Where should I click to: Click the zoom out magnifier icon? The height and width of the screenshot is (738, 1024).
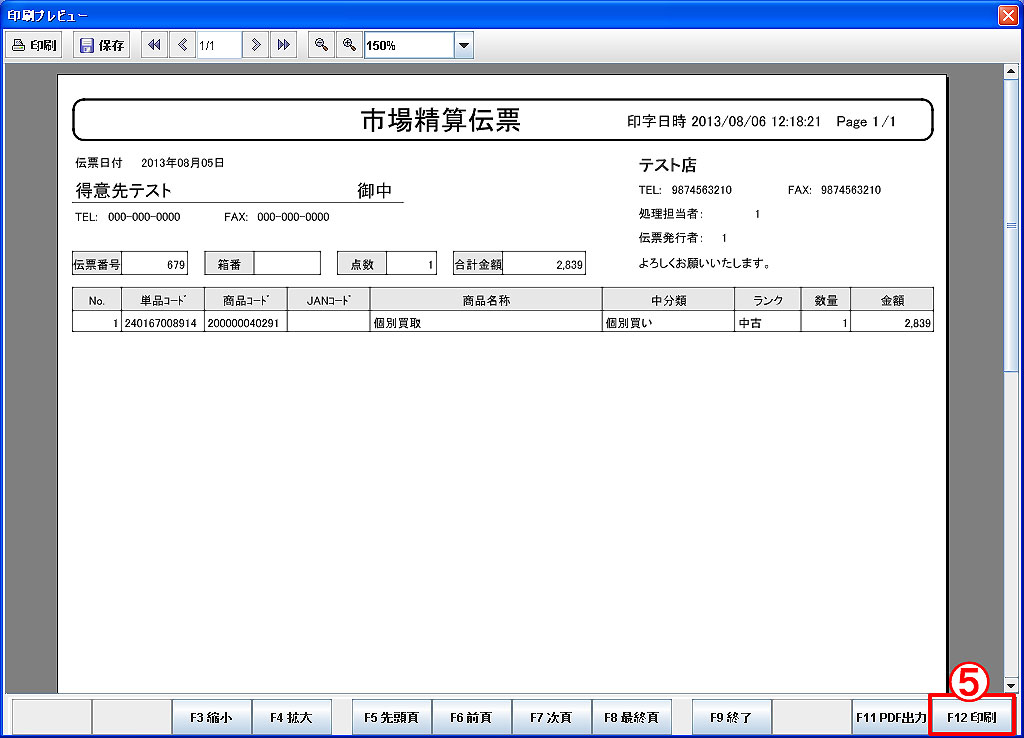click(x=321, y=45)
